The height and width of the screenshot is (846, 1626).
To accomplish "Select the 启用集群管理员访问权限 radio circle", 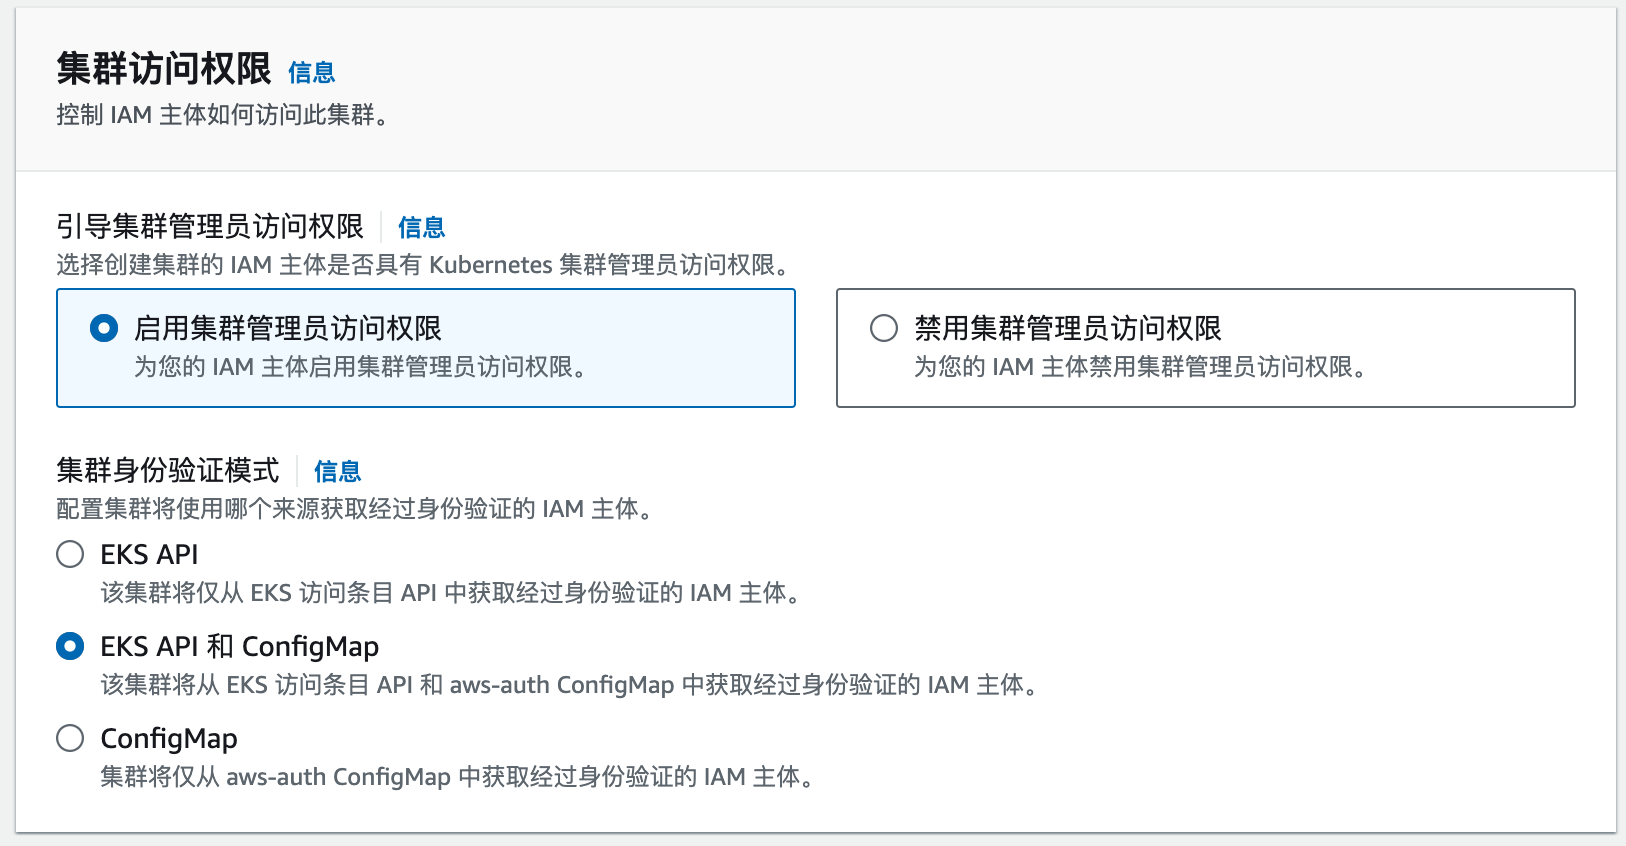I will (x=104, y=328).
